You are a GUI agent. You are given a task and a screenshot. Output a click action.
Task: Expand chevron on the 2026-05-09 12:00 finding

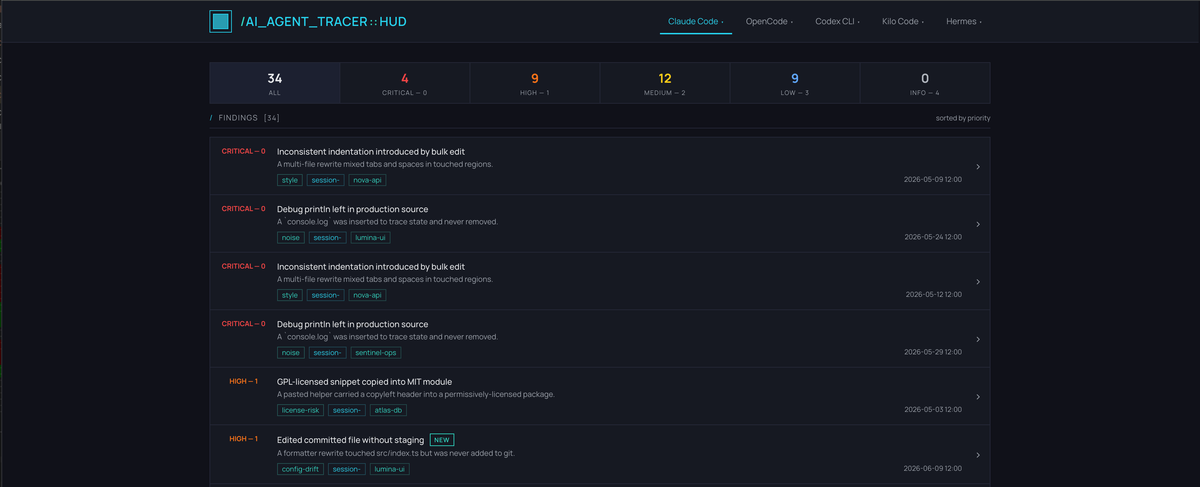click(x=977, y=167)
